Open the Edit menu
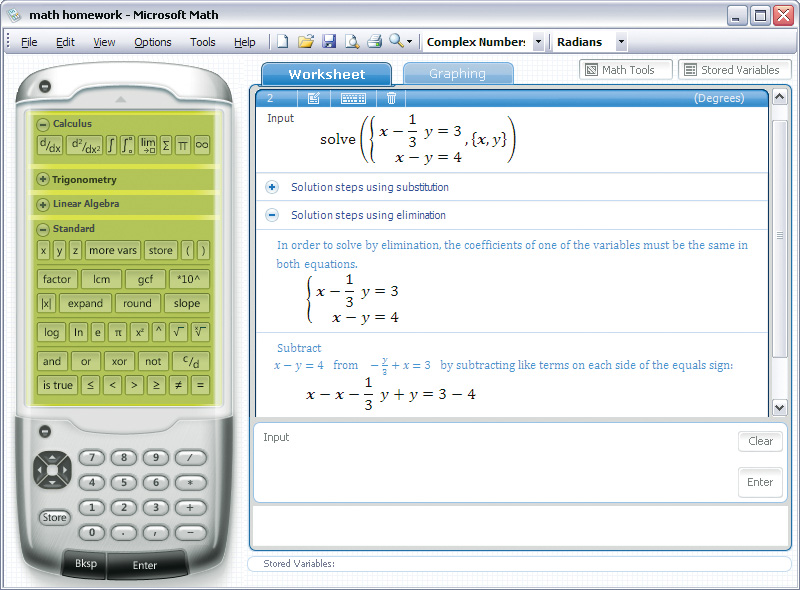 (x=65, y=42)
